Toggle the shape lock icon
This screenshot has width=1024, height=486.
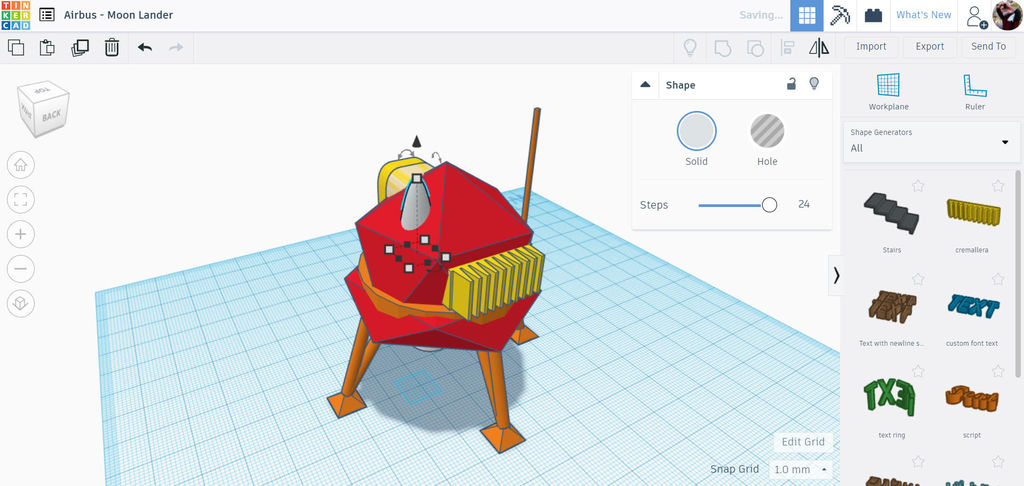click(791, 84)
